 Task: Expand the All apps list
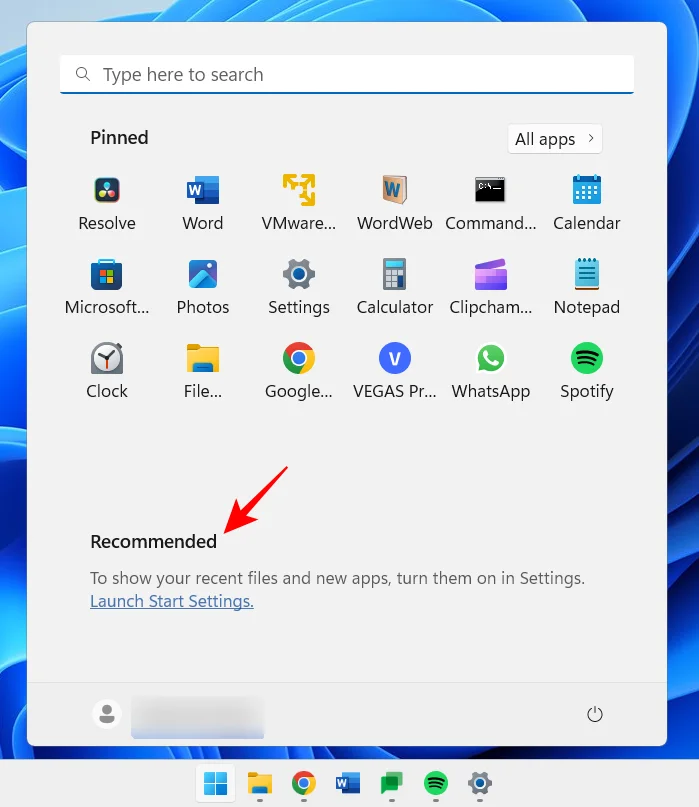tap(555, 139)
